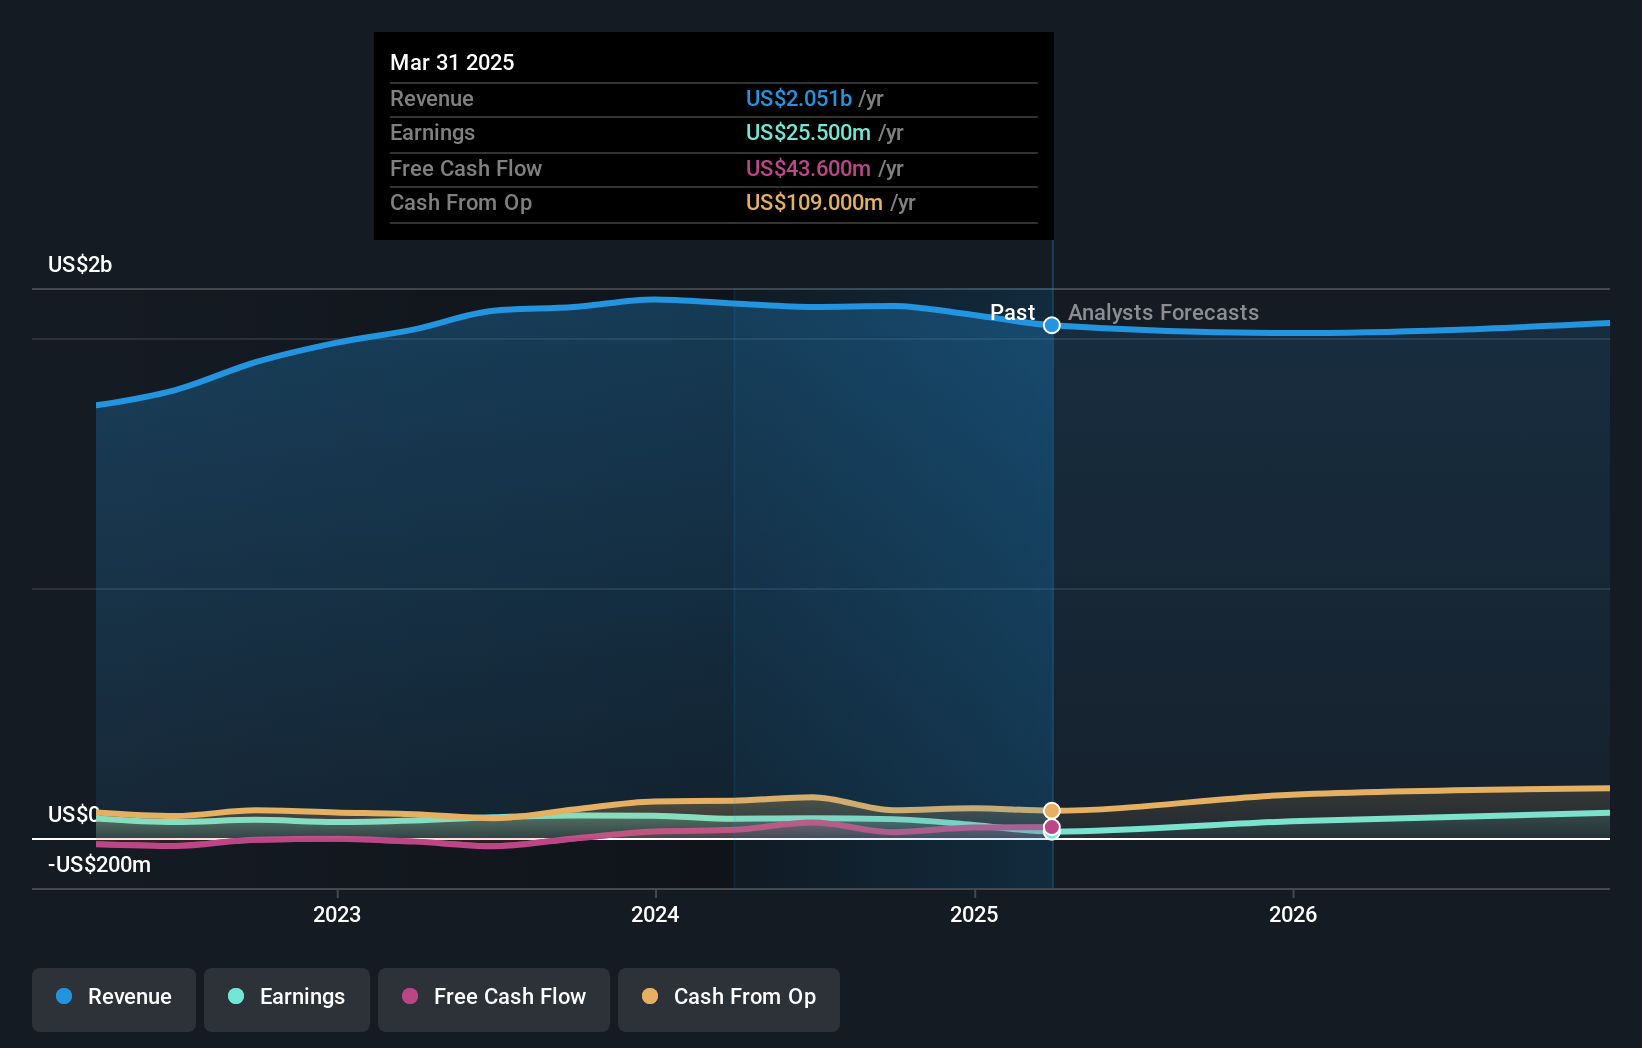This screenshot has height=1048, width=1642.
Task: Click the 2024 year axis label
Action: (x=655, y=914)
